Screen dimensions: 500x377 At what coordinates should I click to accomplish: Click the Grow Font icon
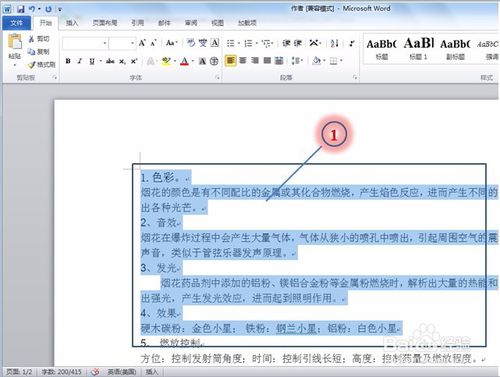tap(142, 43)
